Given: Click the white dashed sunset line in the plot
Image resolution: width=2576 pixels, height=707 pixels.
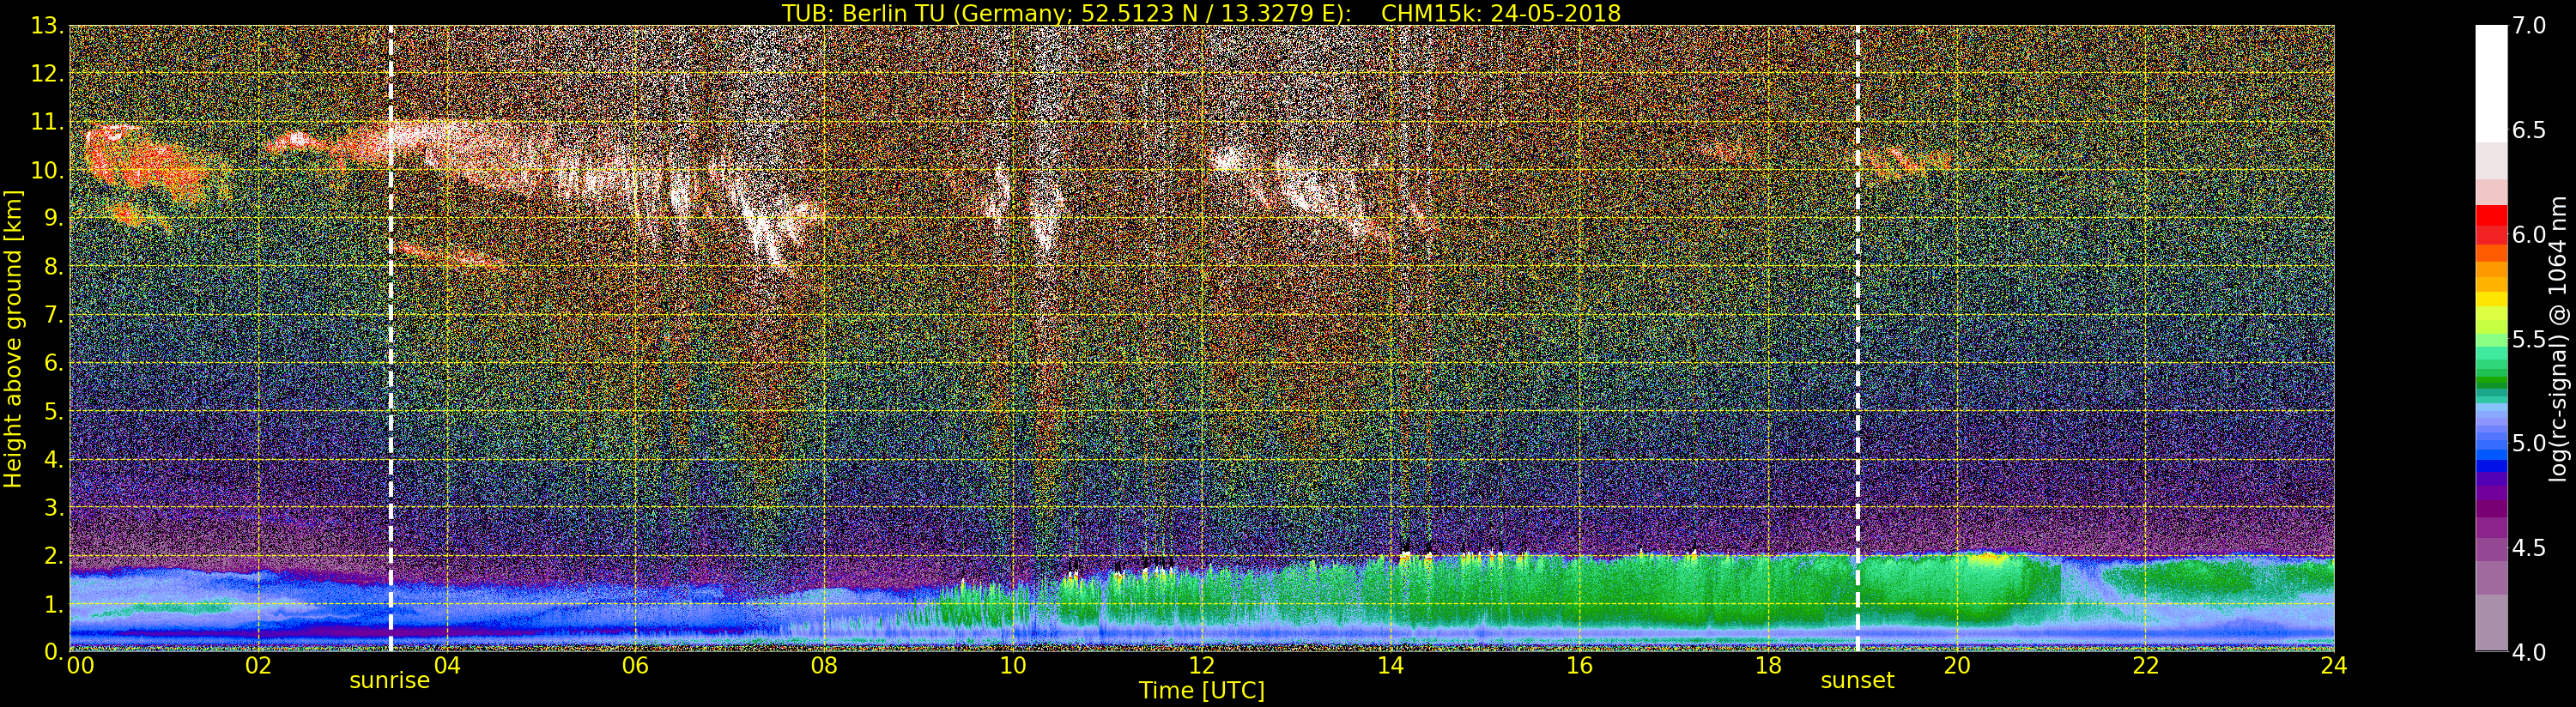Looking at the screenshot, I should 1857,339.
